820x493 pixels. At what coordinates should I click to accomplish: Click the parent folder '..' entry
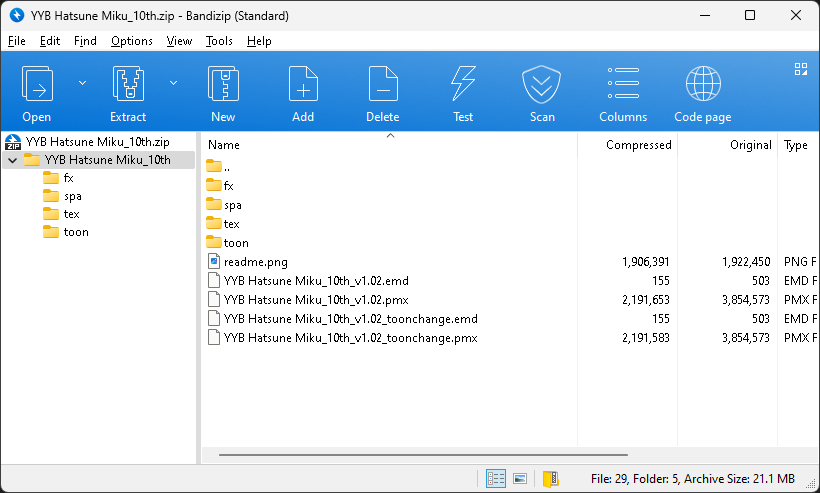coord(218,167)
